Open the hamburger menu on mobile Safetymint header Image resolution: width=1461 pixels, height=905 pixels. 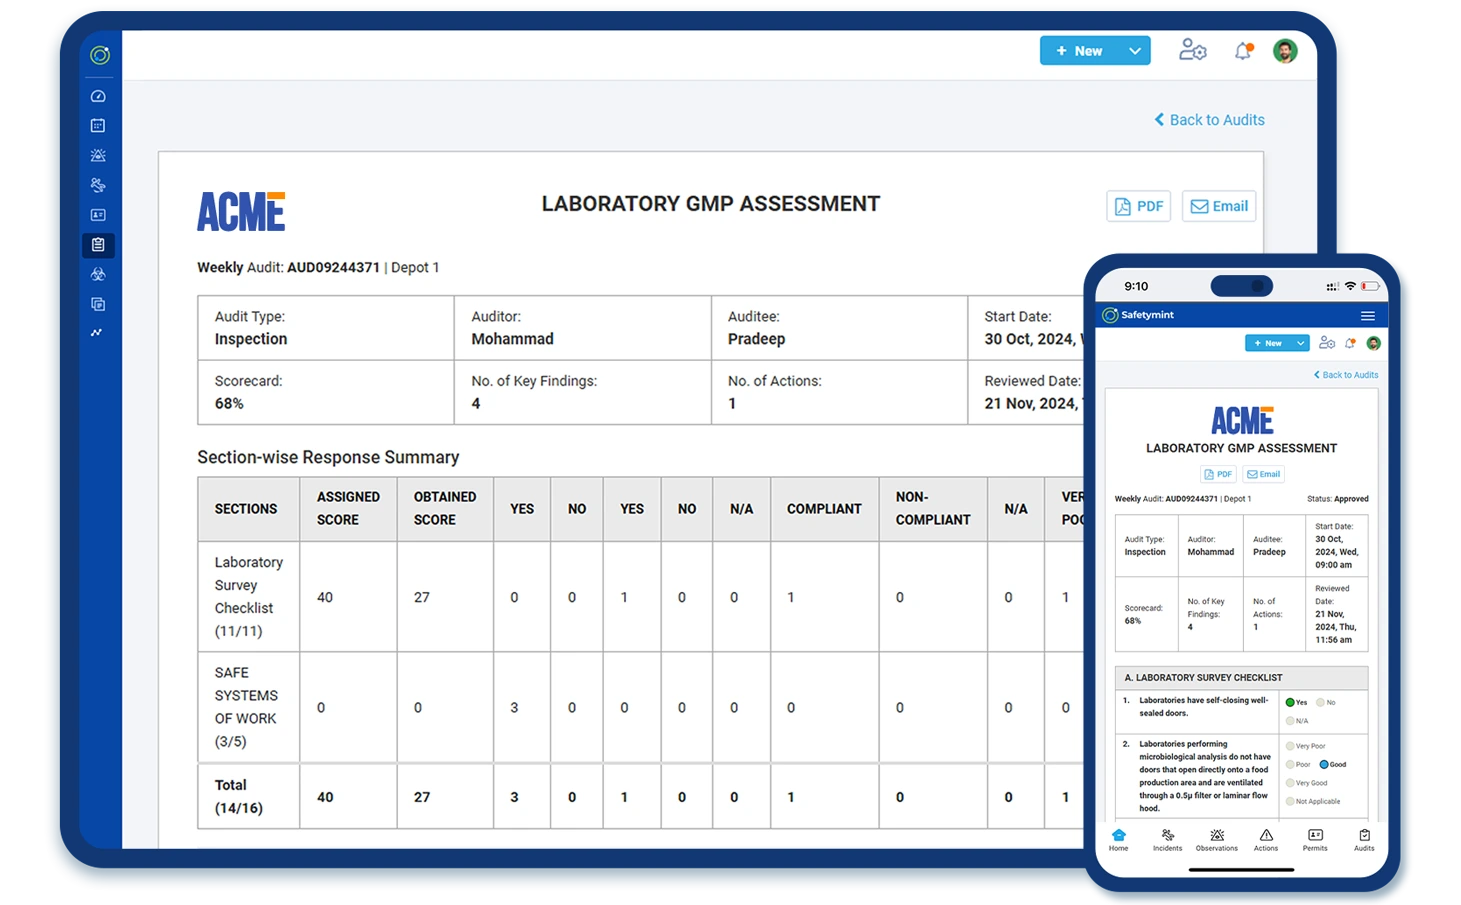[1368, 314]
